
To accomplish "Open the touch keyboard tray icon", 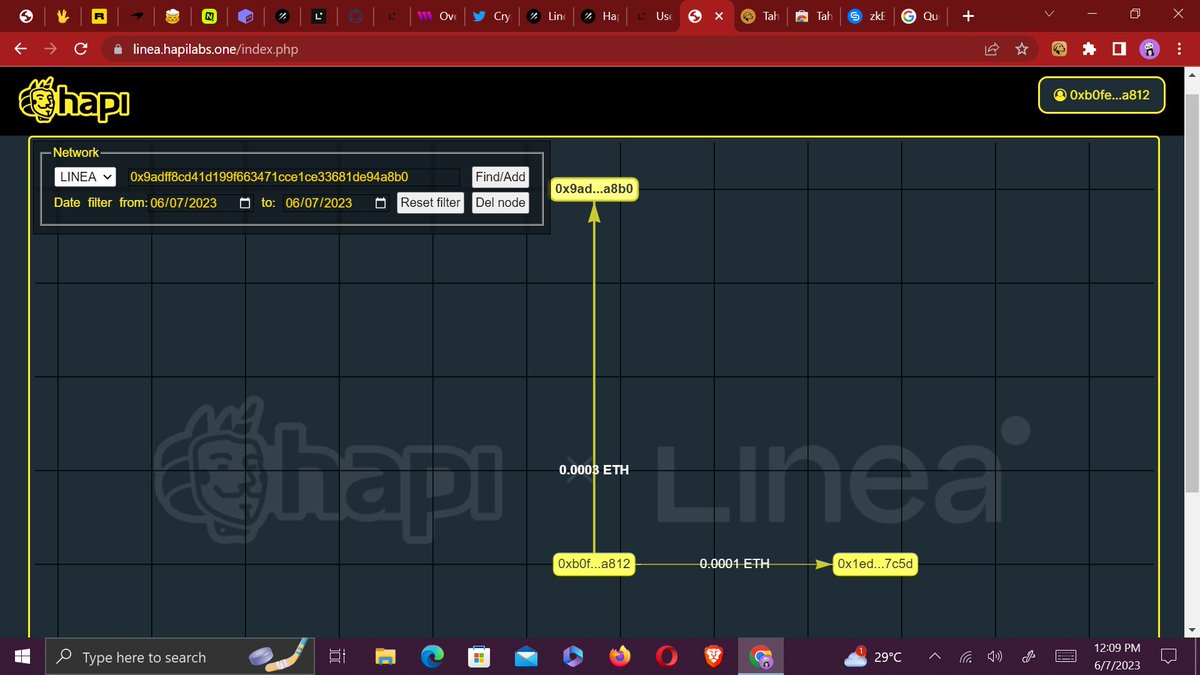I will [x=1066, y=657].
